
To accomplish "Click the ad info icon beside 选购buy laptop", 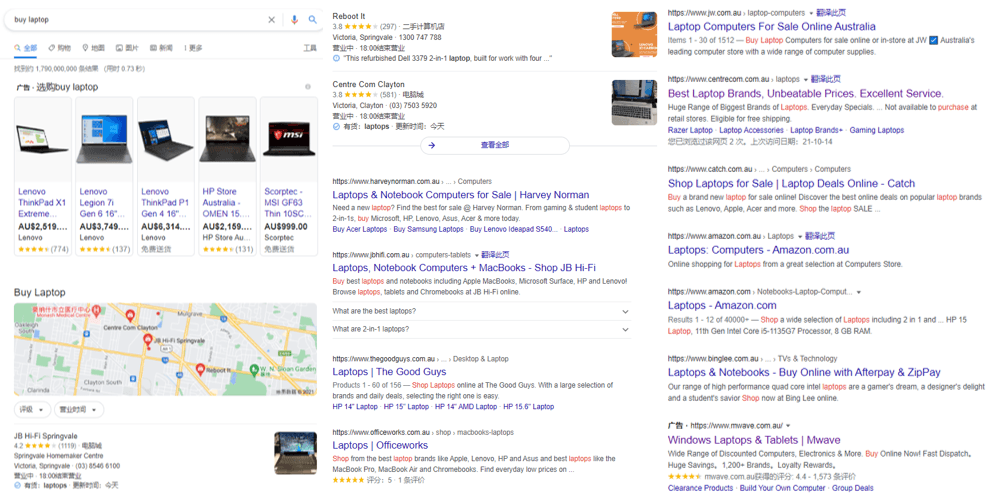I will coord(307,87).
